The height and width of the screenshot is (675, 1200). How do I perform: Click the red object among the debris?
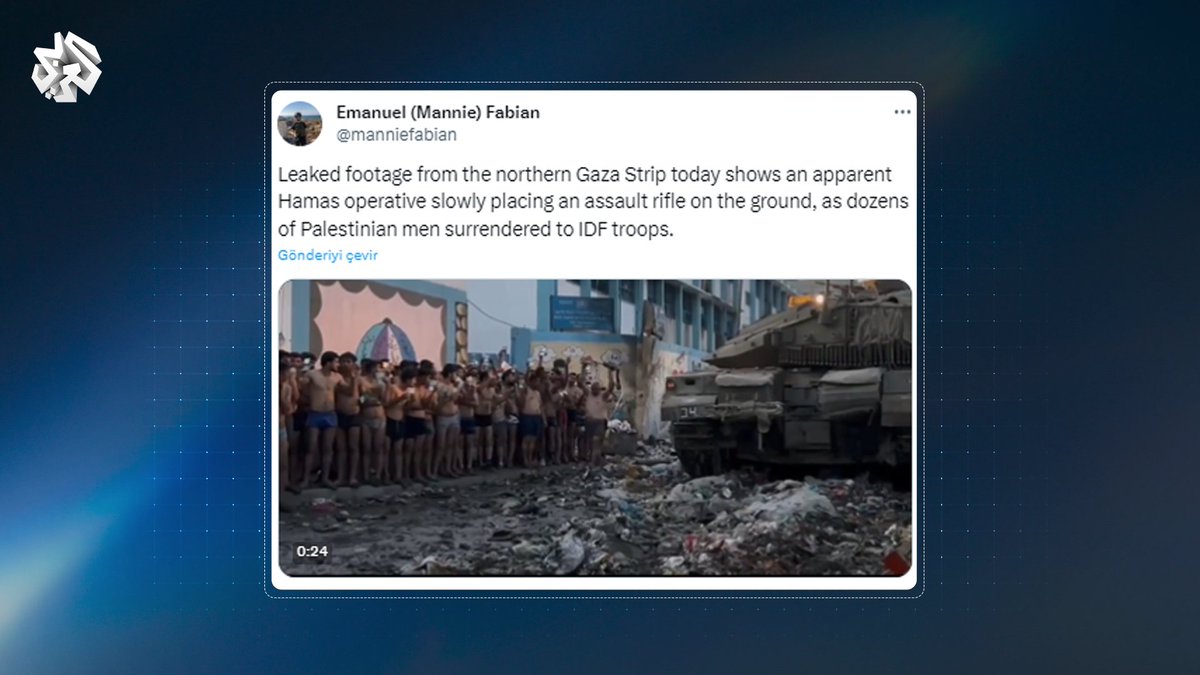pyautogui.click(x=897, y=562)
